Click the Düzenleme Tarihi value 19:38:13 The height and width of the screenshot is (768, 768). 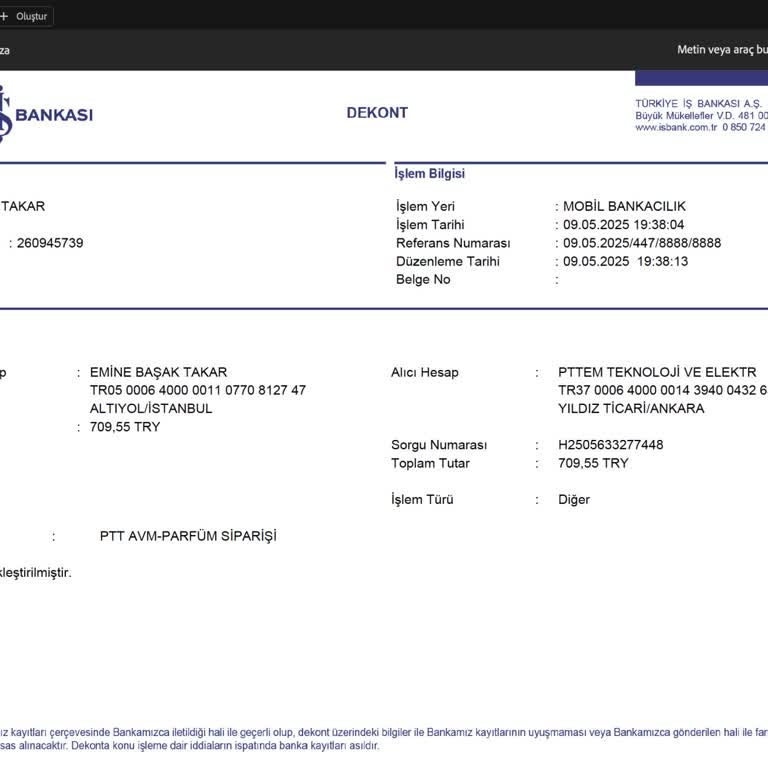(x=625, y=262)
